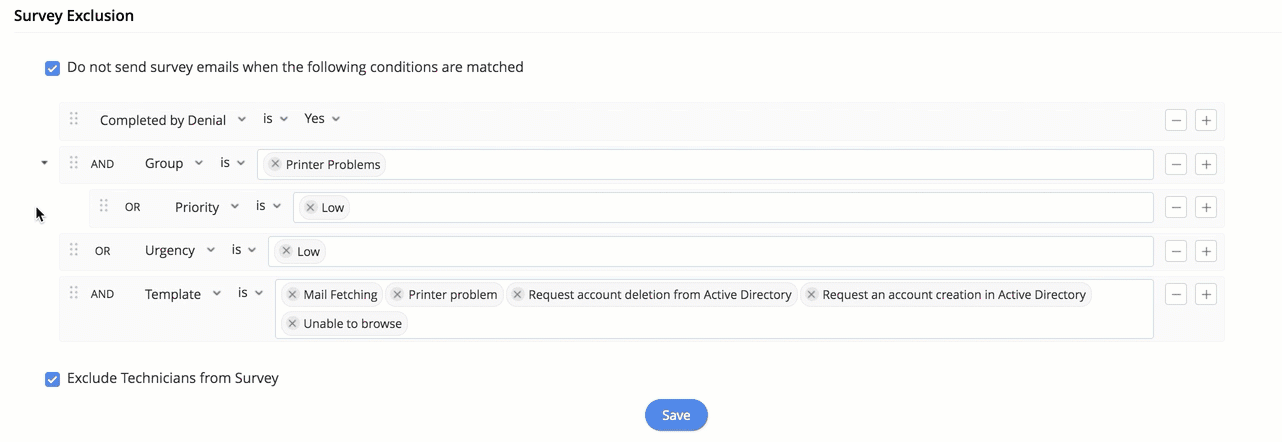The image size is (1282, 442).
Task: Click the Save button
Action: click(x=676, y=415)
